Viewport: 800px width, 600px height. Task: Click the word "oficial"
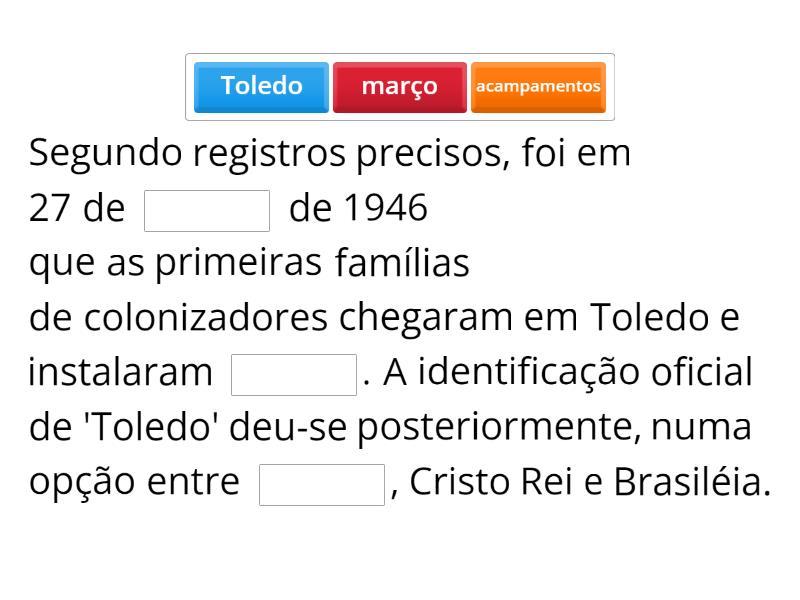click(x=701, y=372)
